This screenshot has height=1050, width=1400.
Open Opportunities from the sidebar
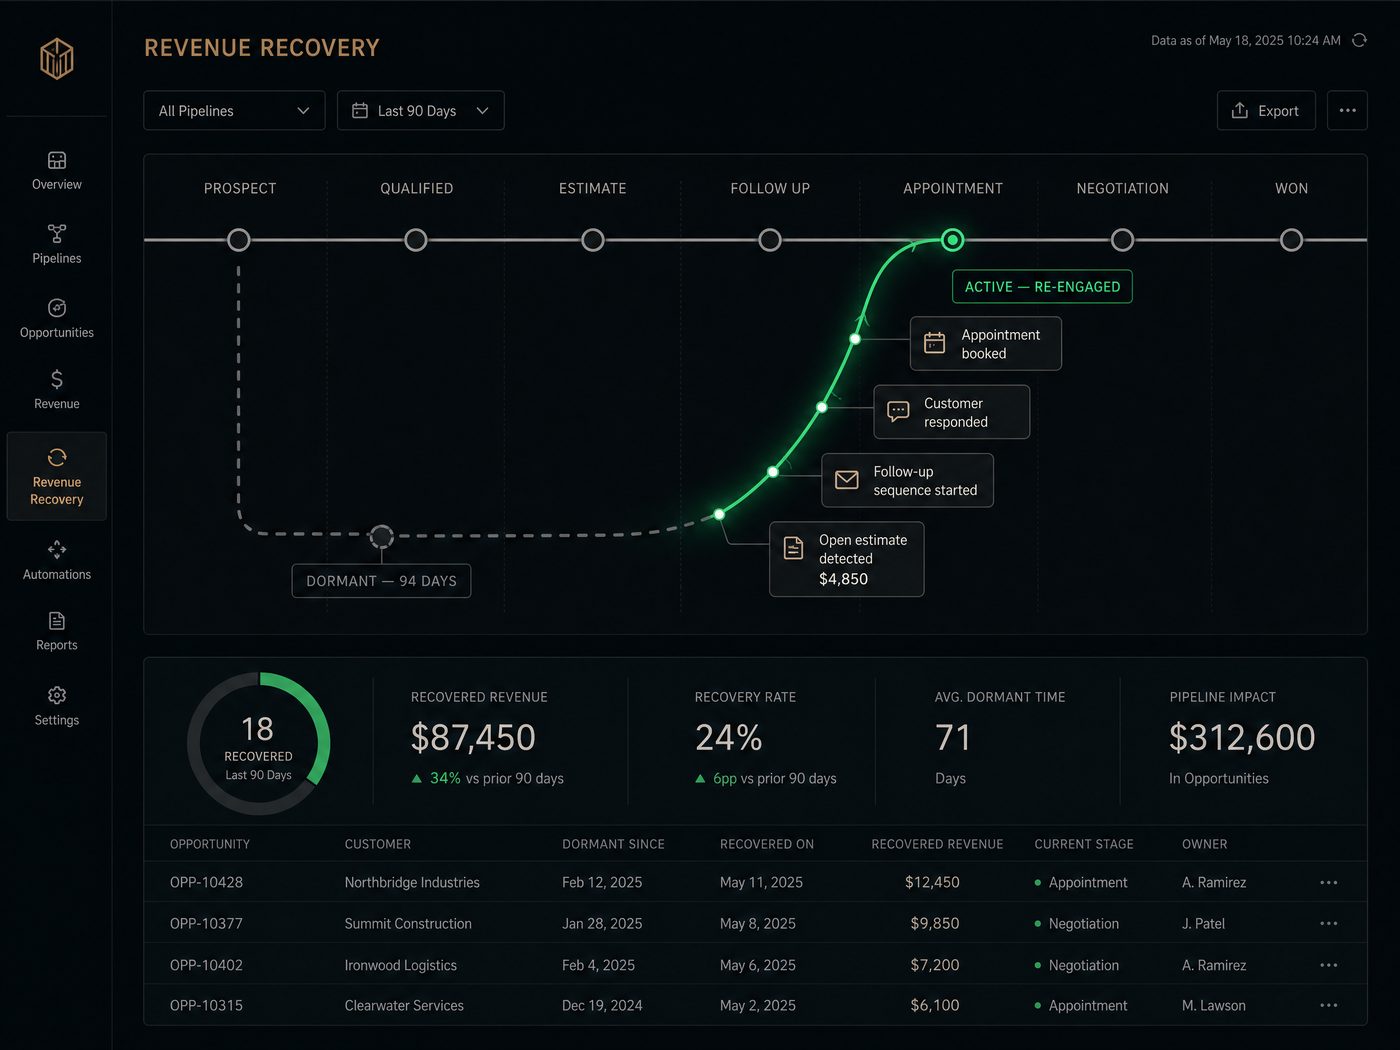[57, 318]
